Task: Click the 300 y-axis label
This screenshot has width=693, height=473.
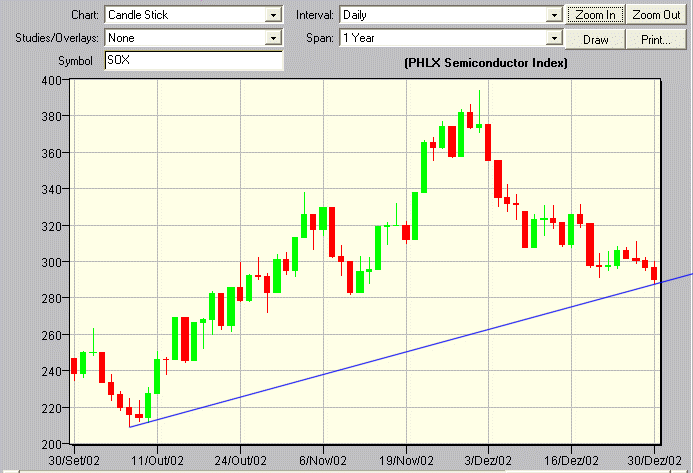Action: pyautogui.click(x=51, y=263)
